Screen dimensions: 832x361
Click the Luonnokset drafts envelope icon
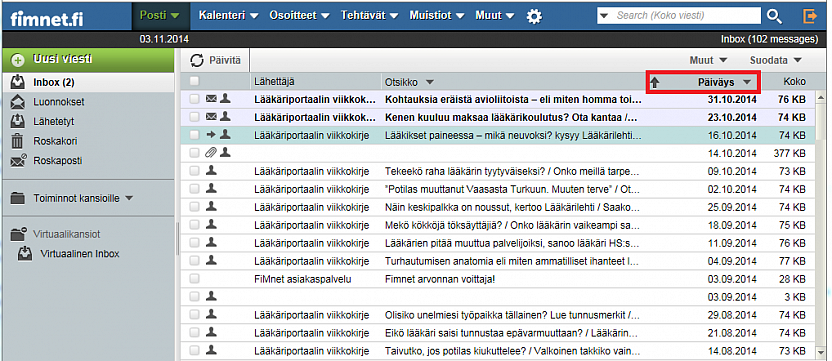[x=18, y=102]
